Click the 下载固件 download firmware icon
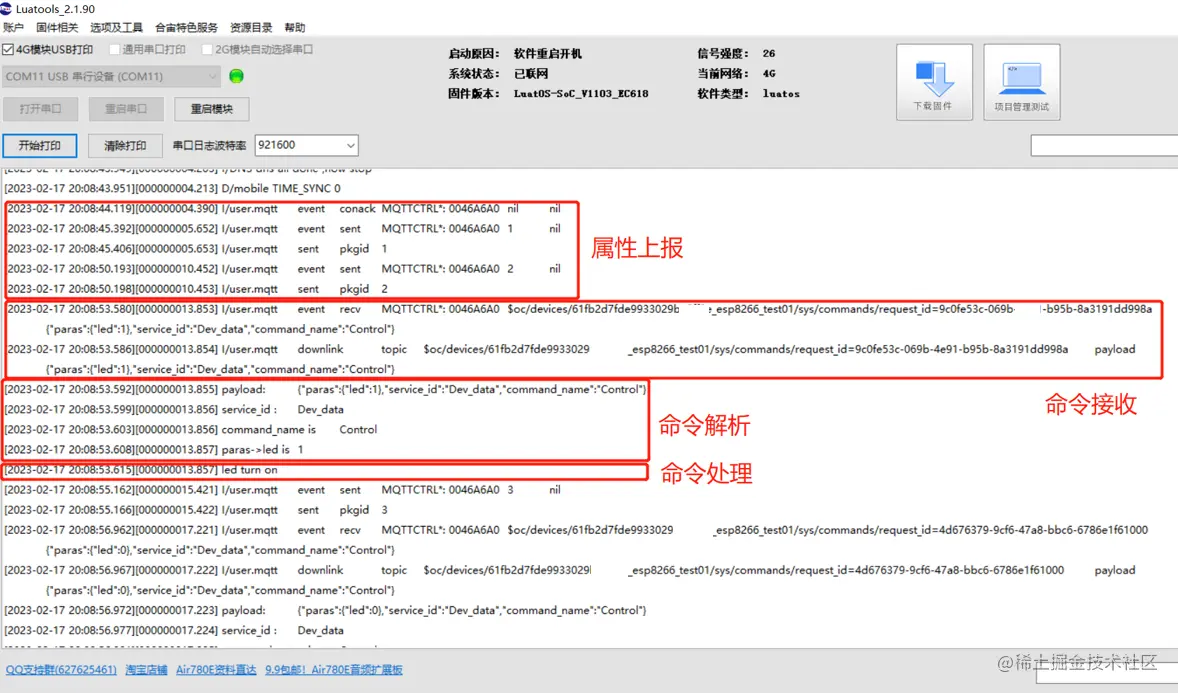1178x693 pixels. pos(934,81)
